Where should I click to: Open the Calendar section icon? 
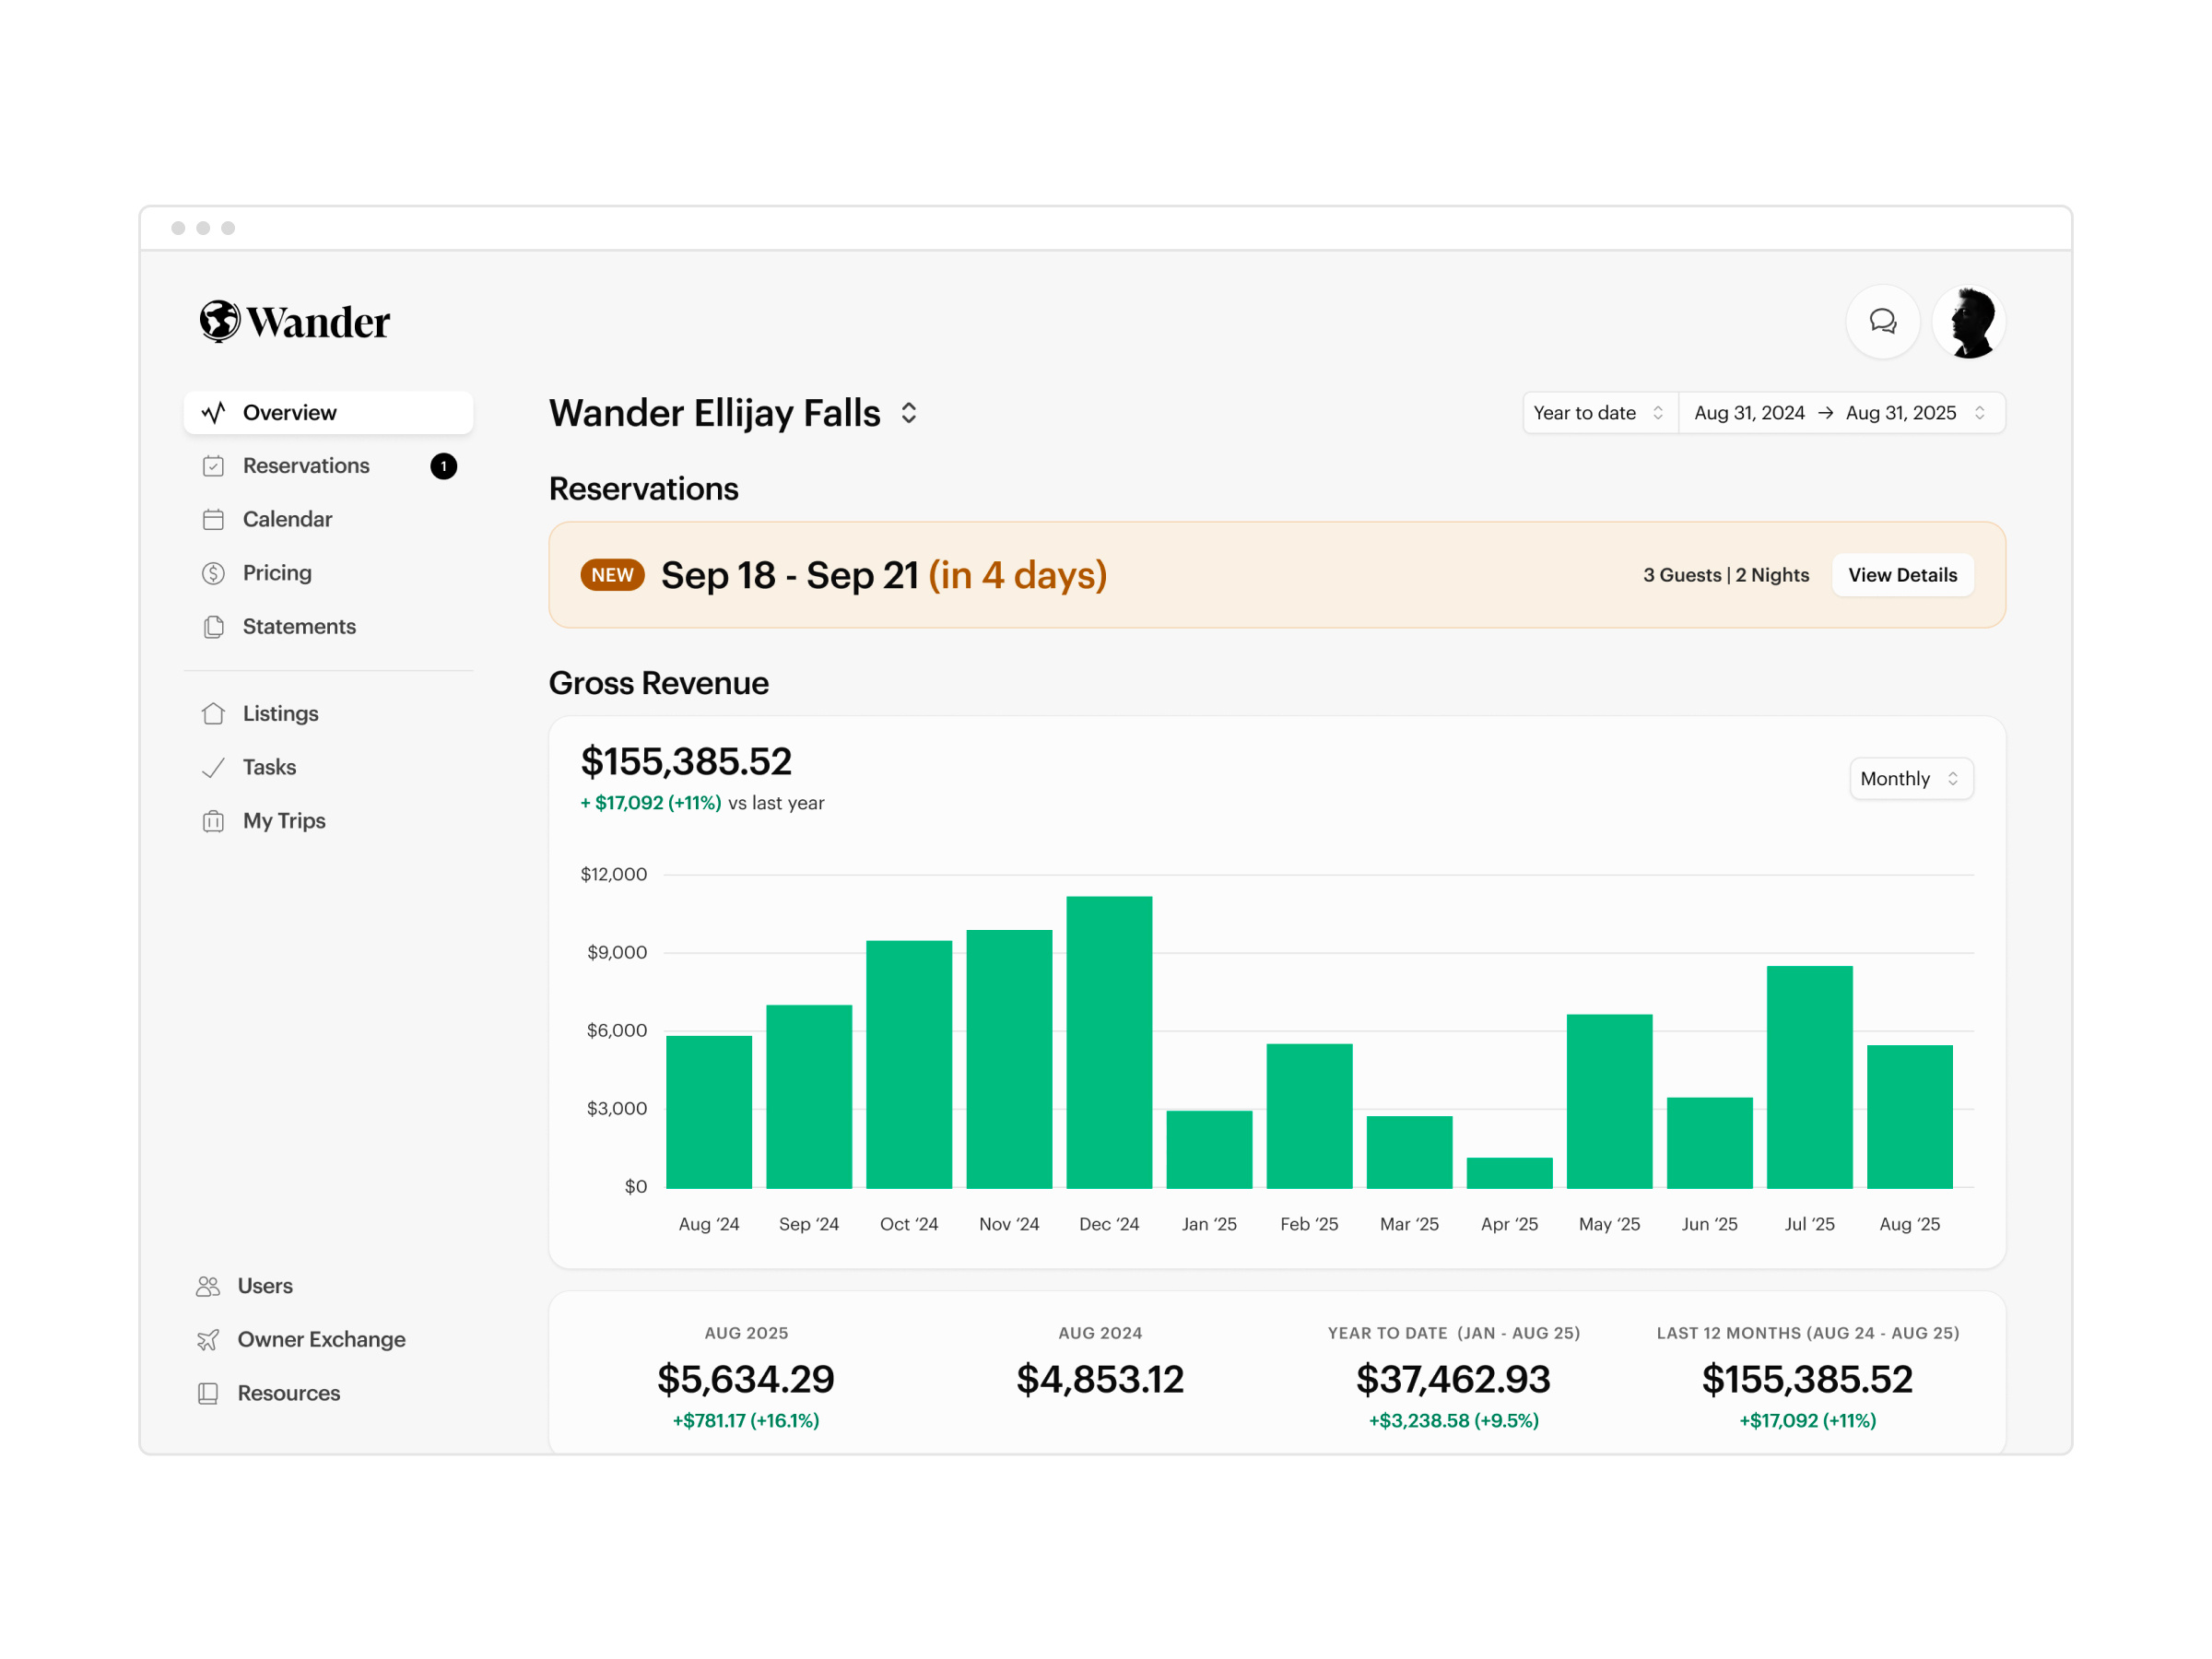click(214, 519)
